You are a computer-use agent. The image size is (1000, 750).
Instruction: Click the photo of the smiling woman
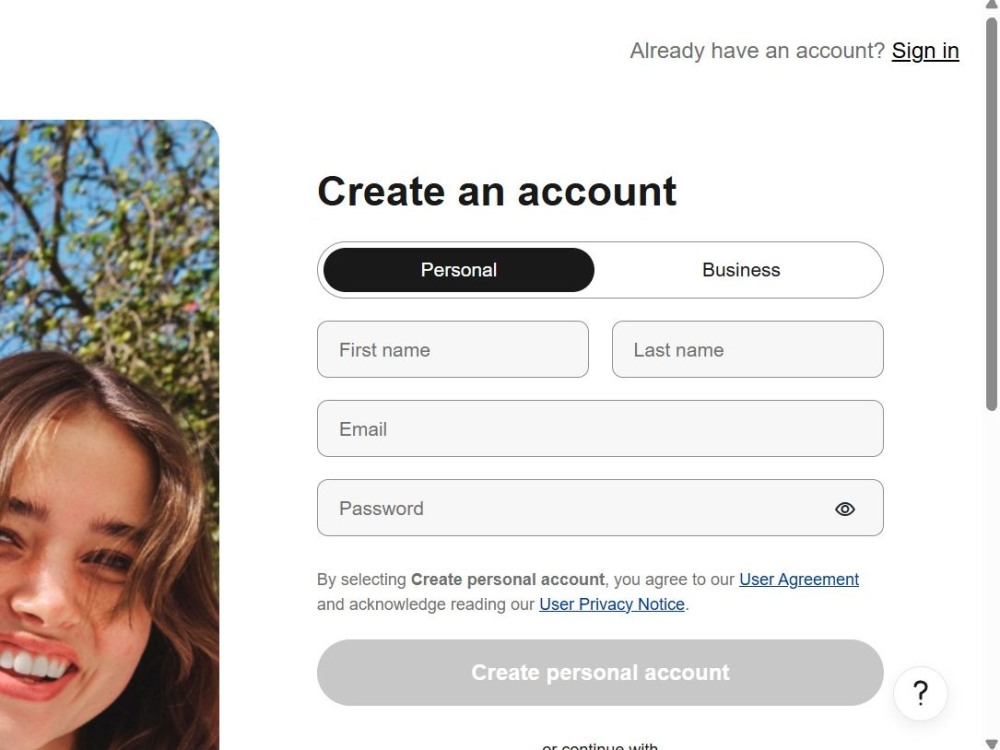coord(110,435)
